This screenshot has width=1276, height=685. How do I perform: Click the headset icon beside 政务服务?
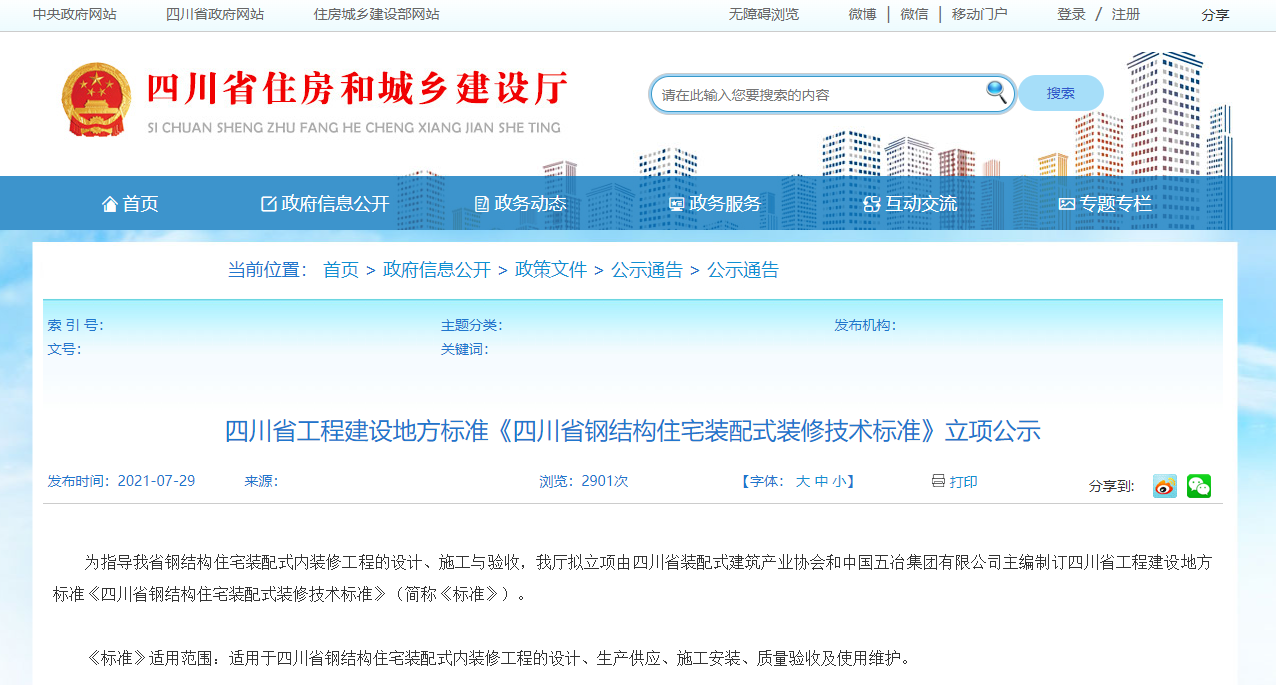pyautogui.click(x=676, y=203)
